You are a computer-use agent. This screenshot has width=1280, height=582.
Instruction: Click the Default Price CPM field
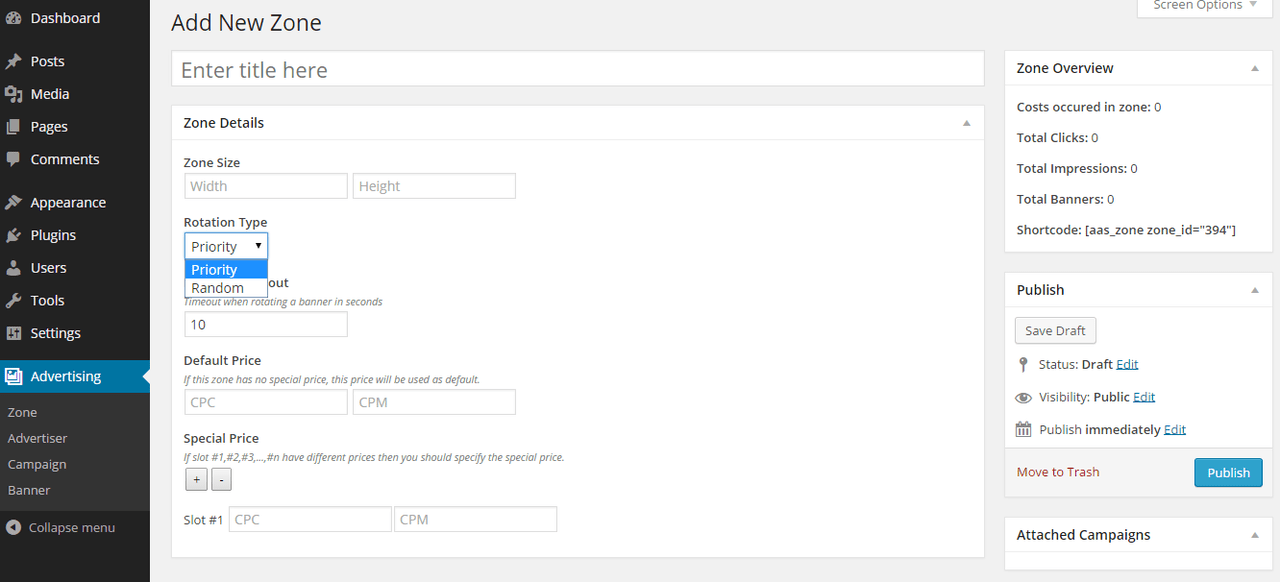(x=434, y=402)
